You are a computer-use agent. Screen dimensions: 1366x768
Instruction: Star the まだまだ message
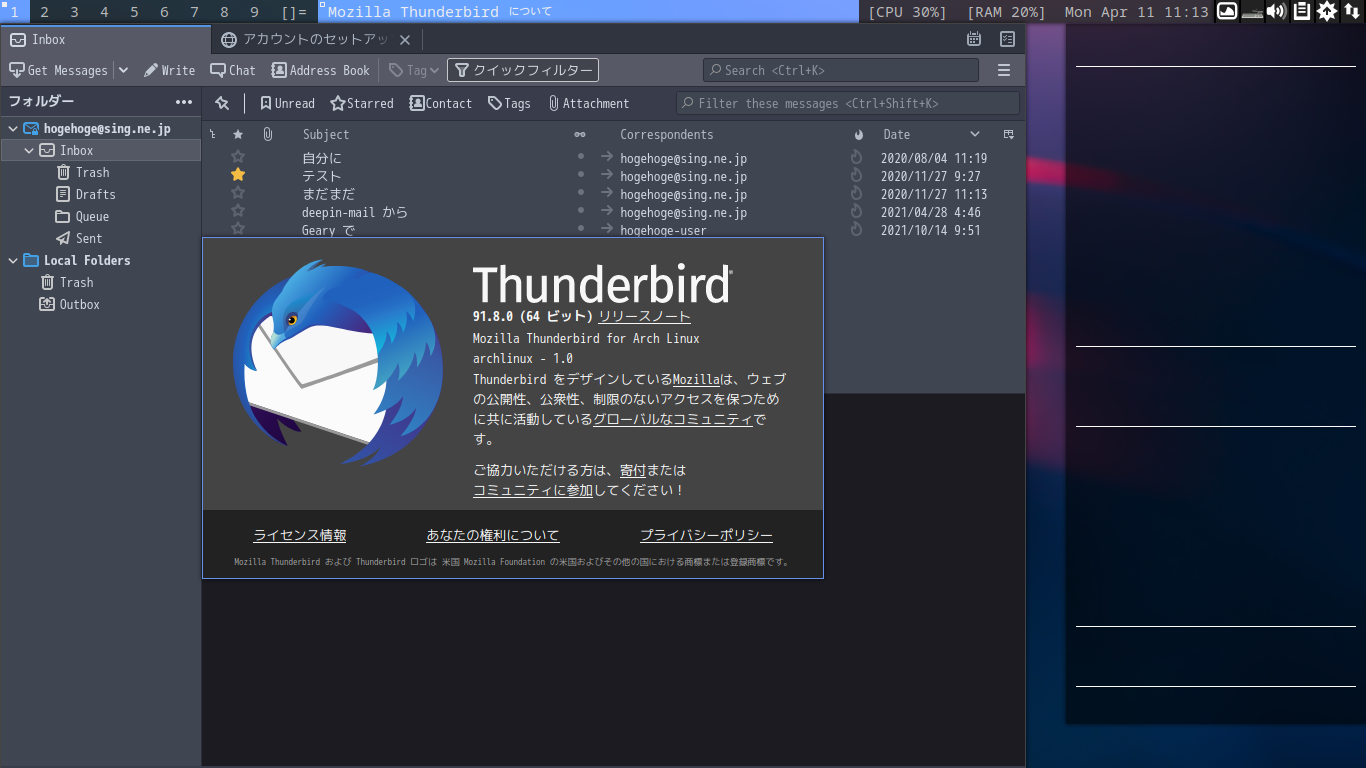pos(238,193)
